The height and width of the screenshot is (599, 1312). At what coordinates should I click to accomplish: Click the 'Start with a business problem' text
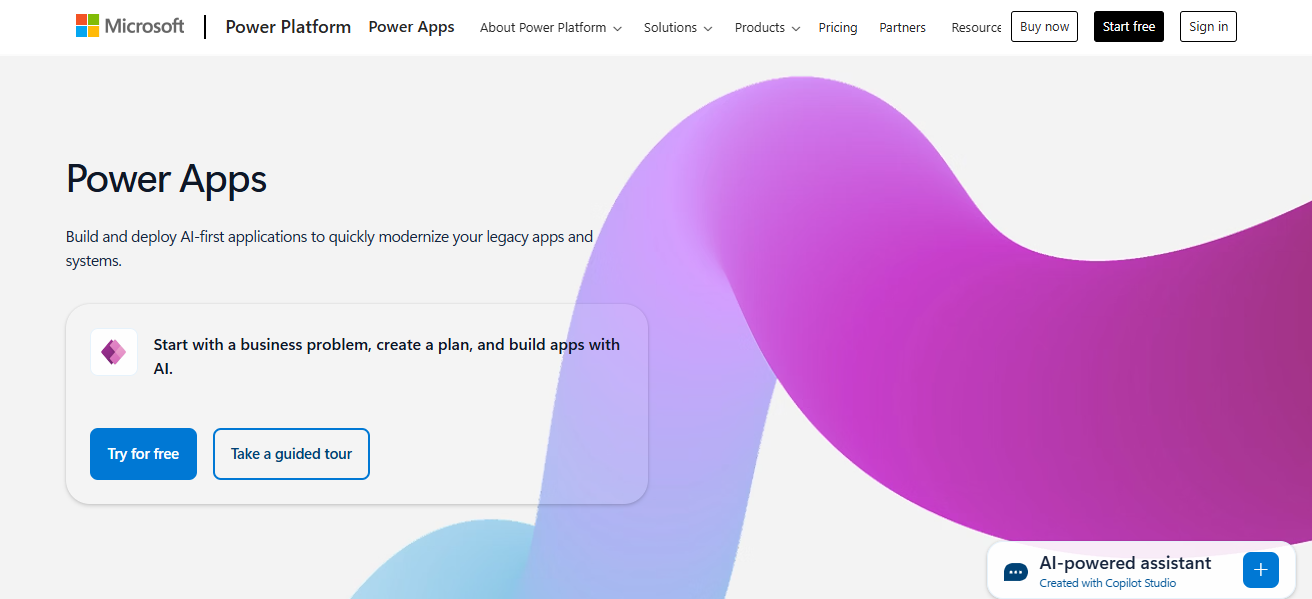coord(387,356)
